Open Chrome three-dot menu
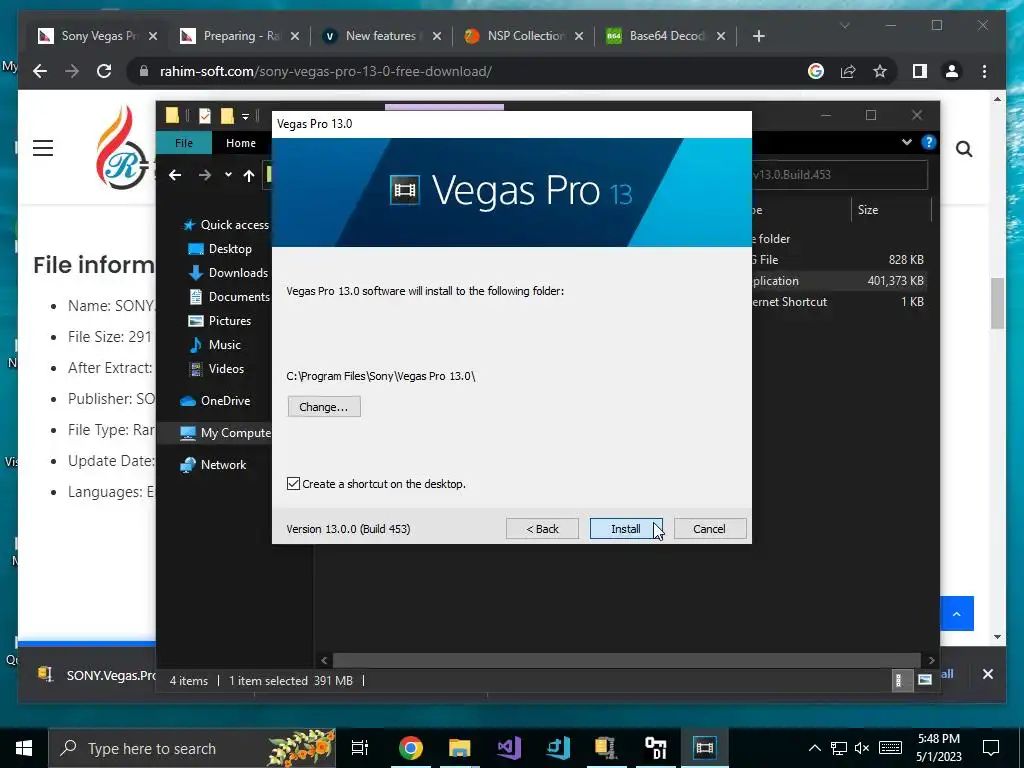The image size is (1024, 768). [984, 71]
